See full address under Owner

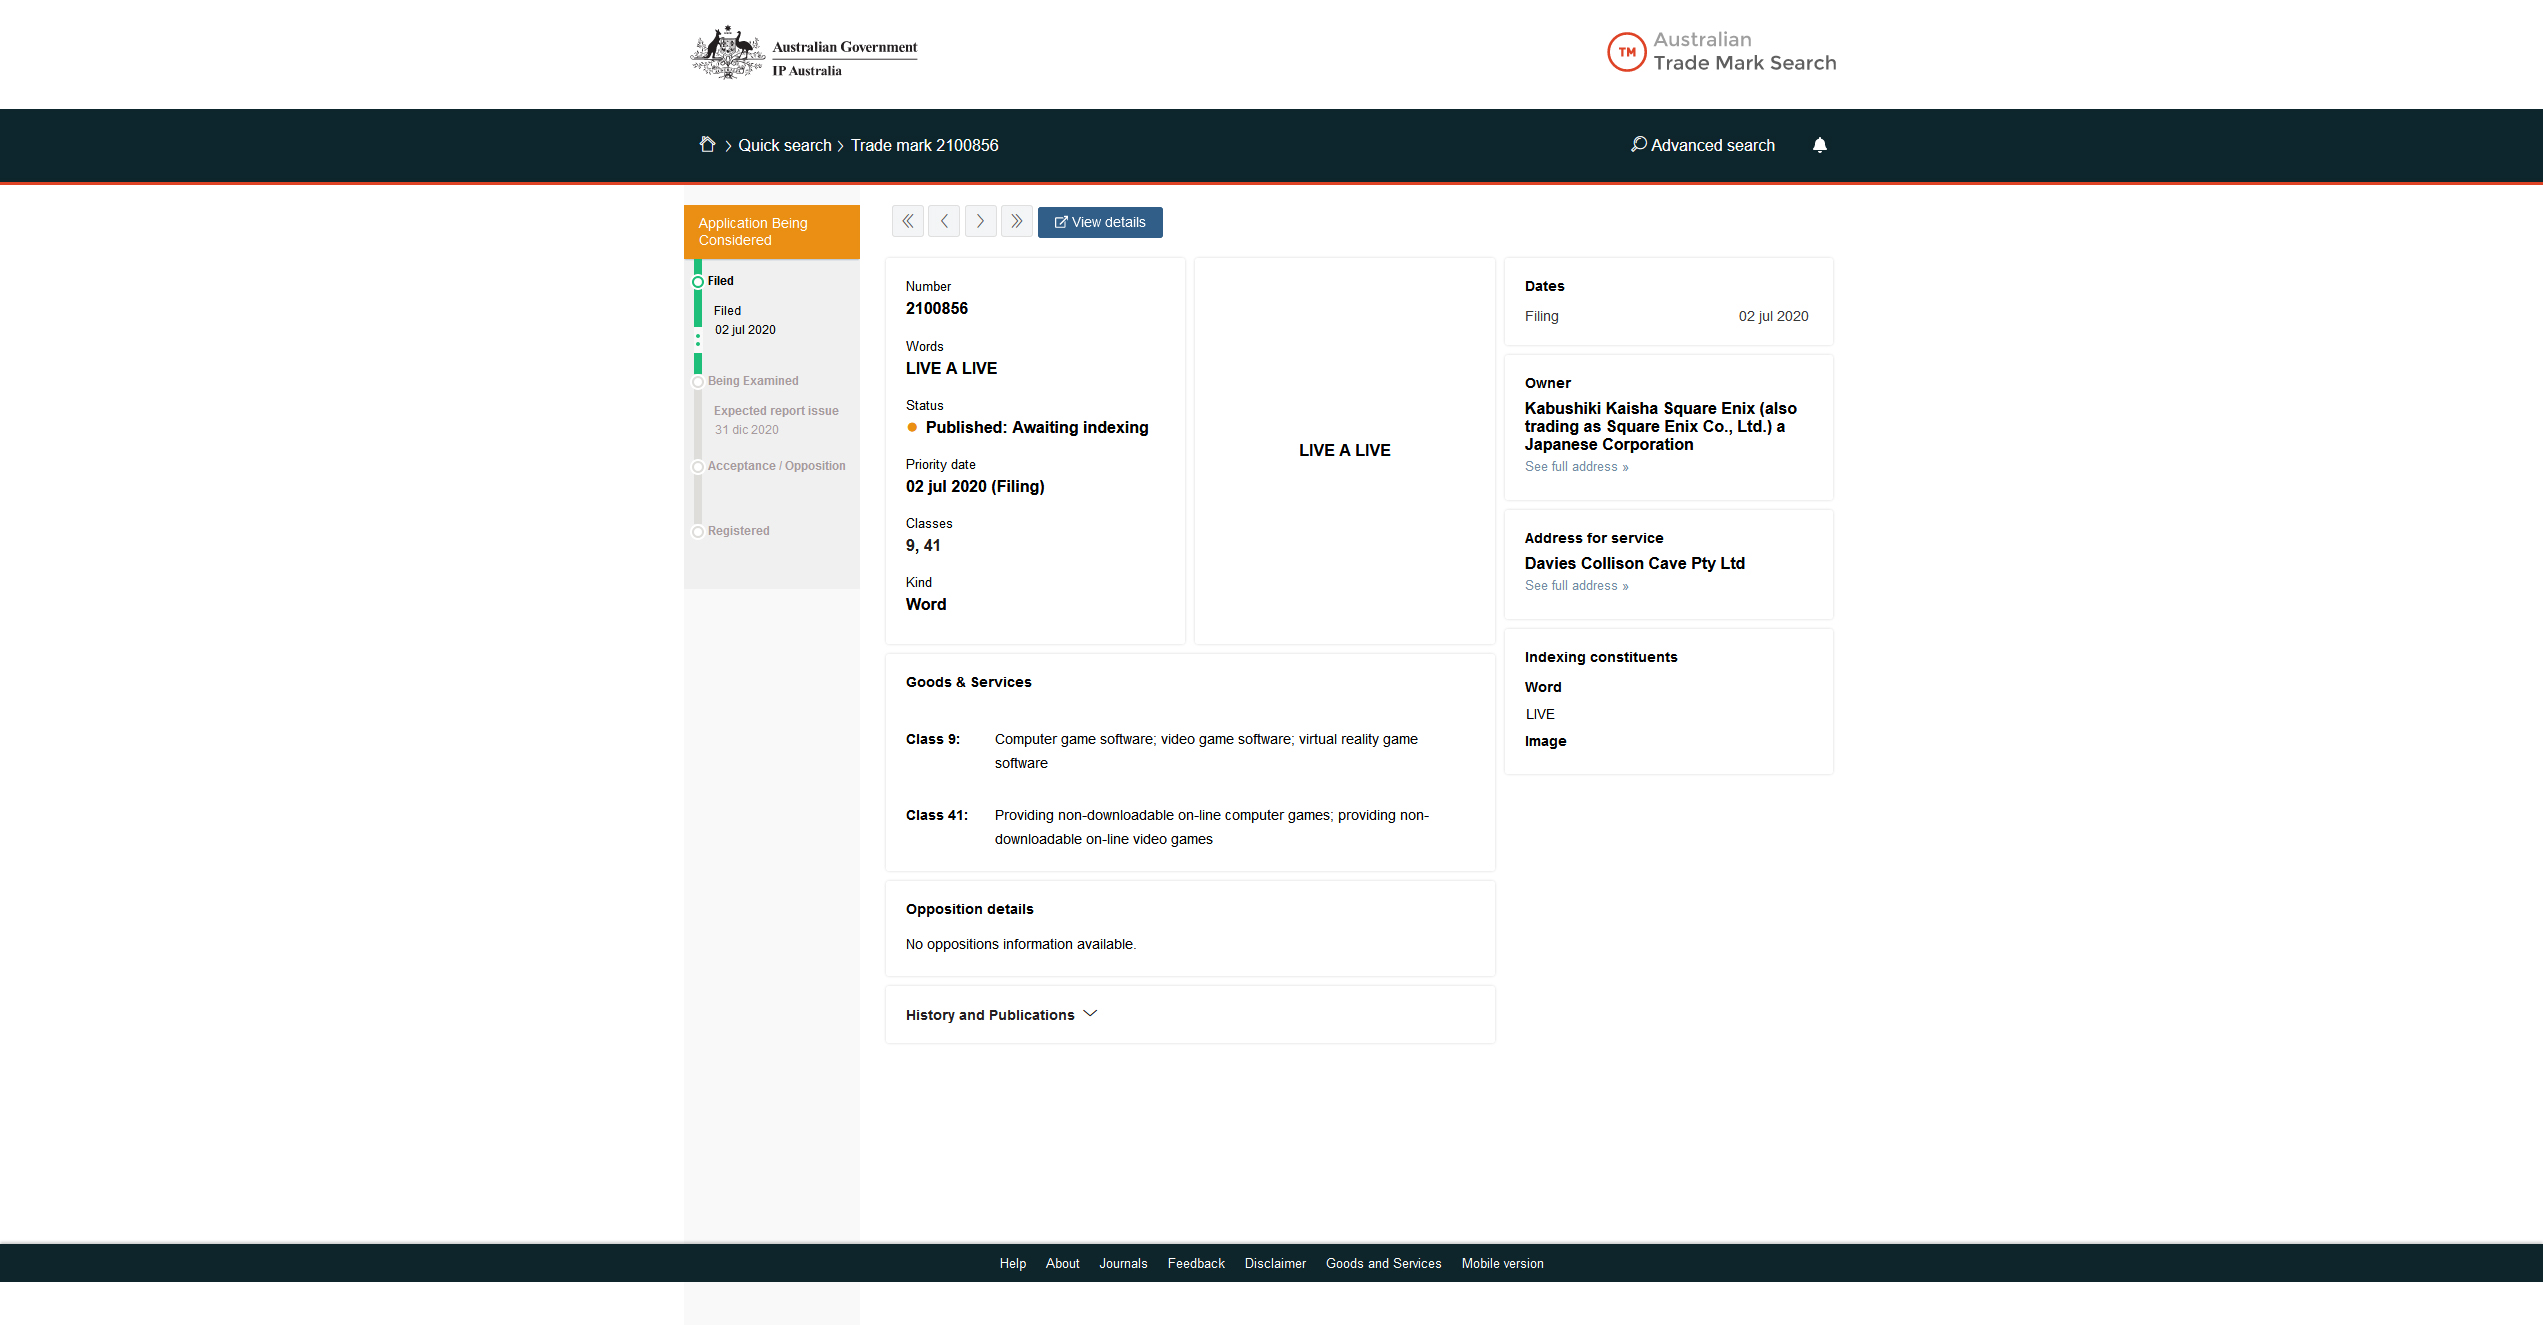(x=1576, y=467)
